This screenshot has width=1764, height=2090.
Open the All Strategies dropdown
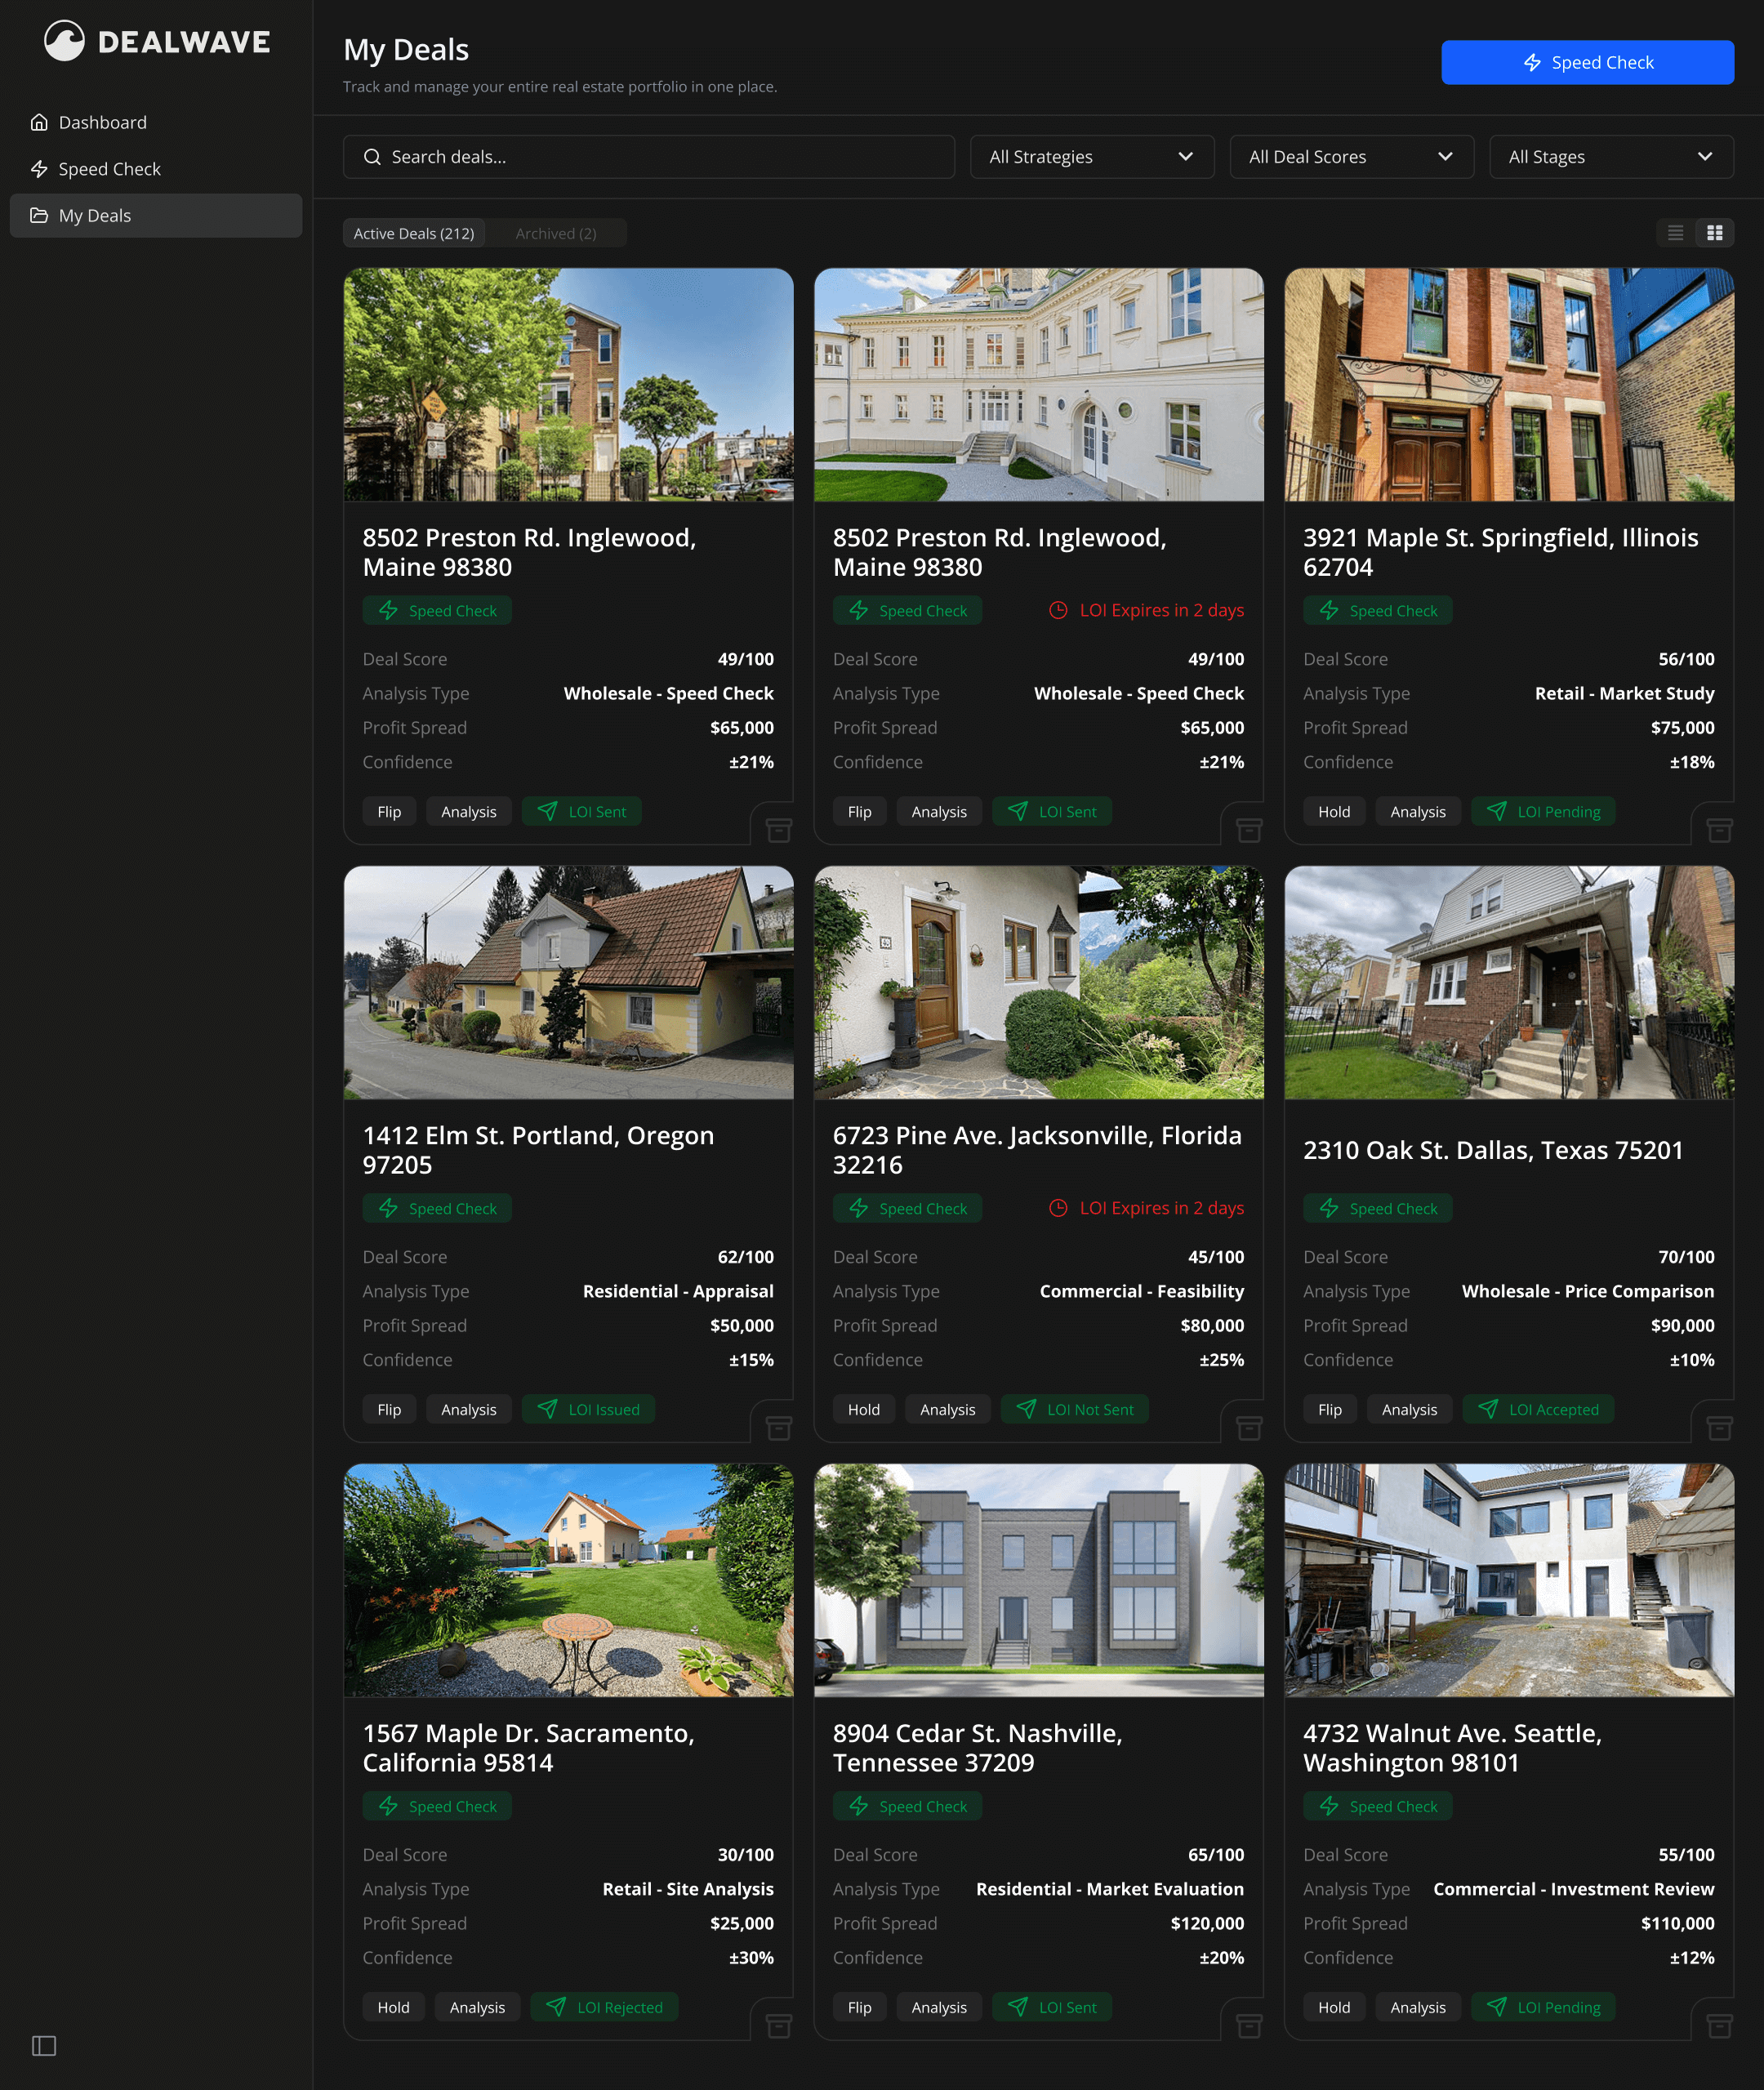(x=1091, y=156)
